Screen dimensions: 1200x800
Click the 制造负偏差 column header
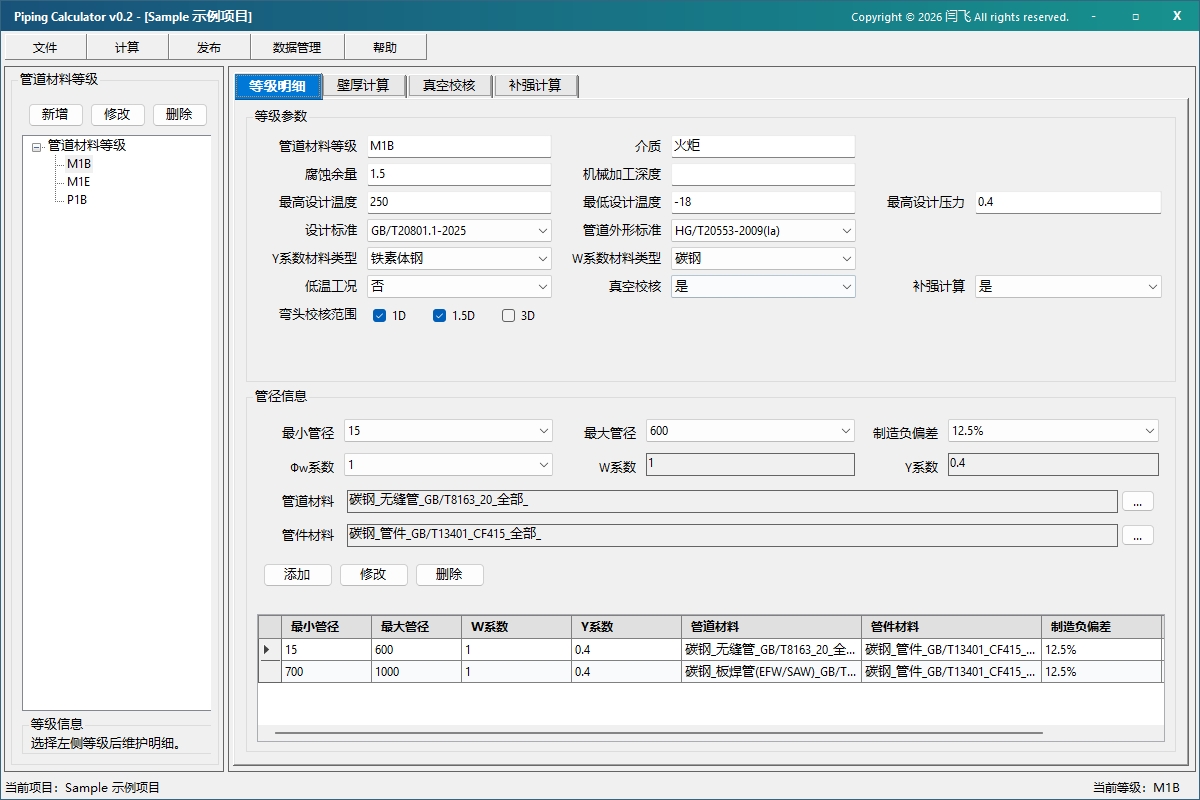click(1101, 627)
